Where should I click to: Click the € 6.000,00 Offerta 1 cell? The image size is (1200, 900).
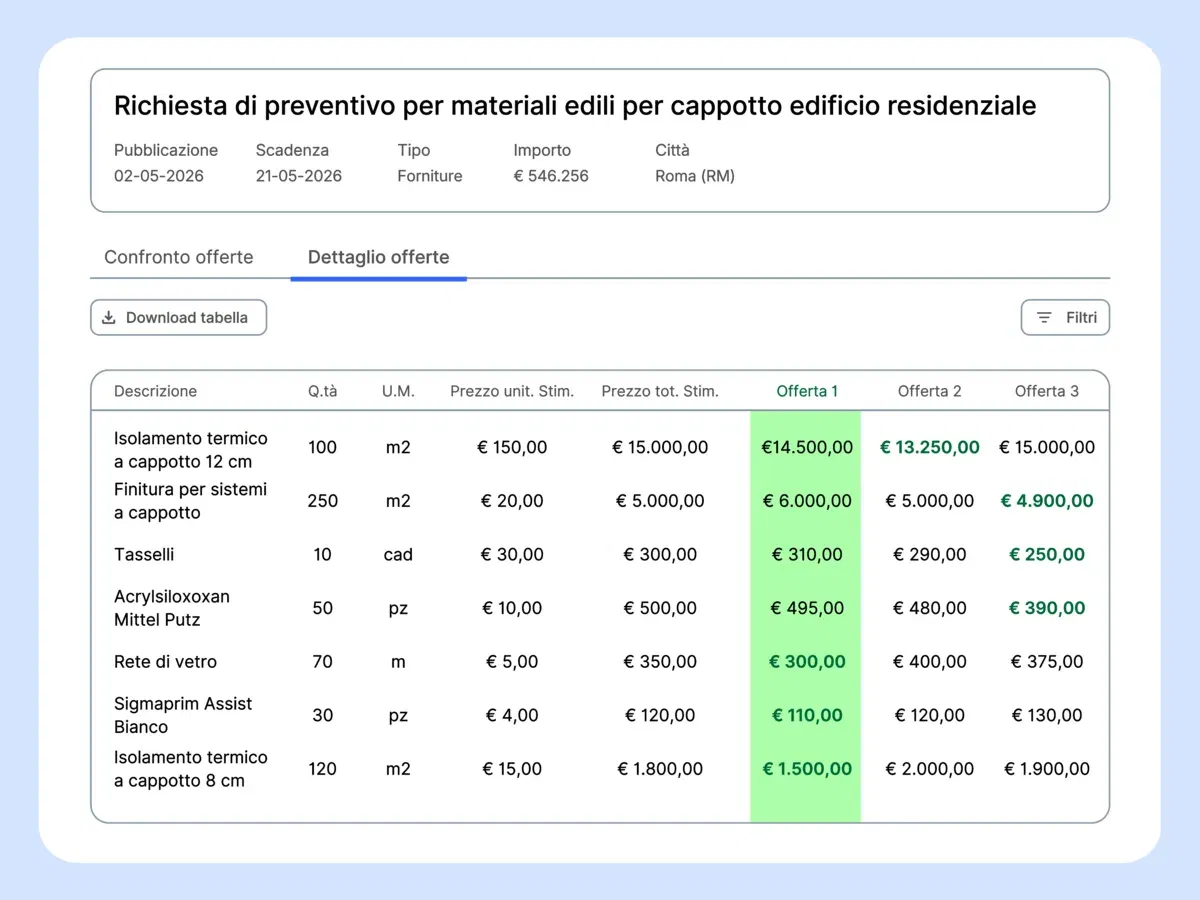tap(807, 501)
